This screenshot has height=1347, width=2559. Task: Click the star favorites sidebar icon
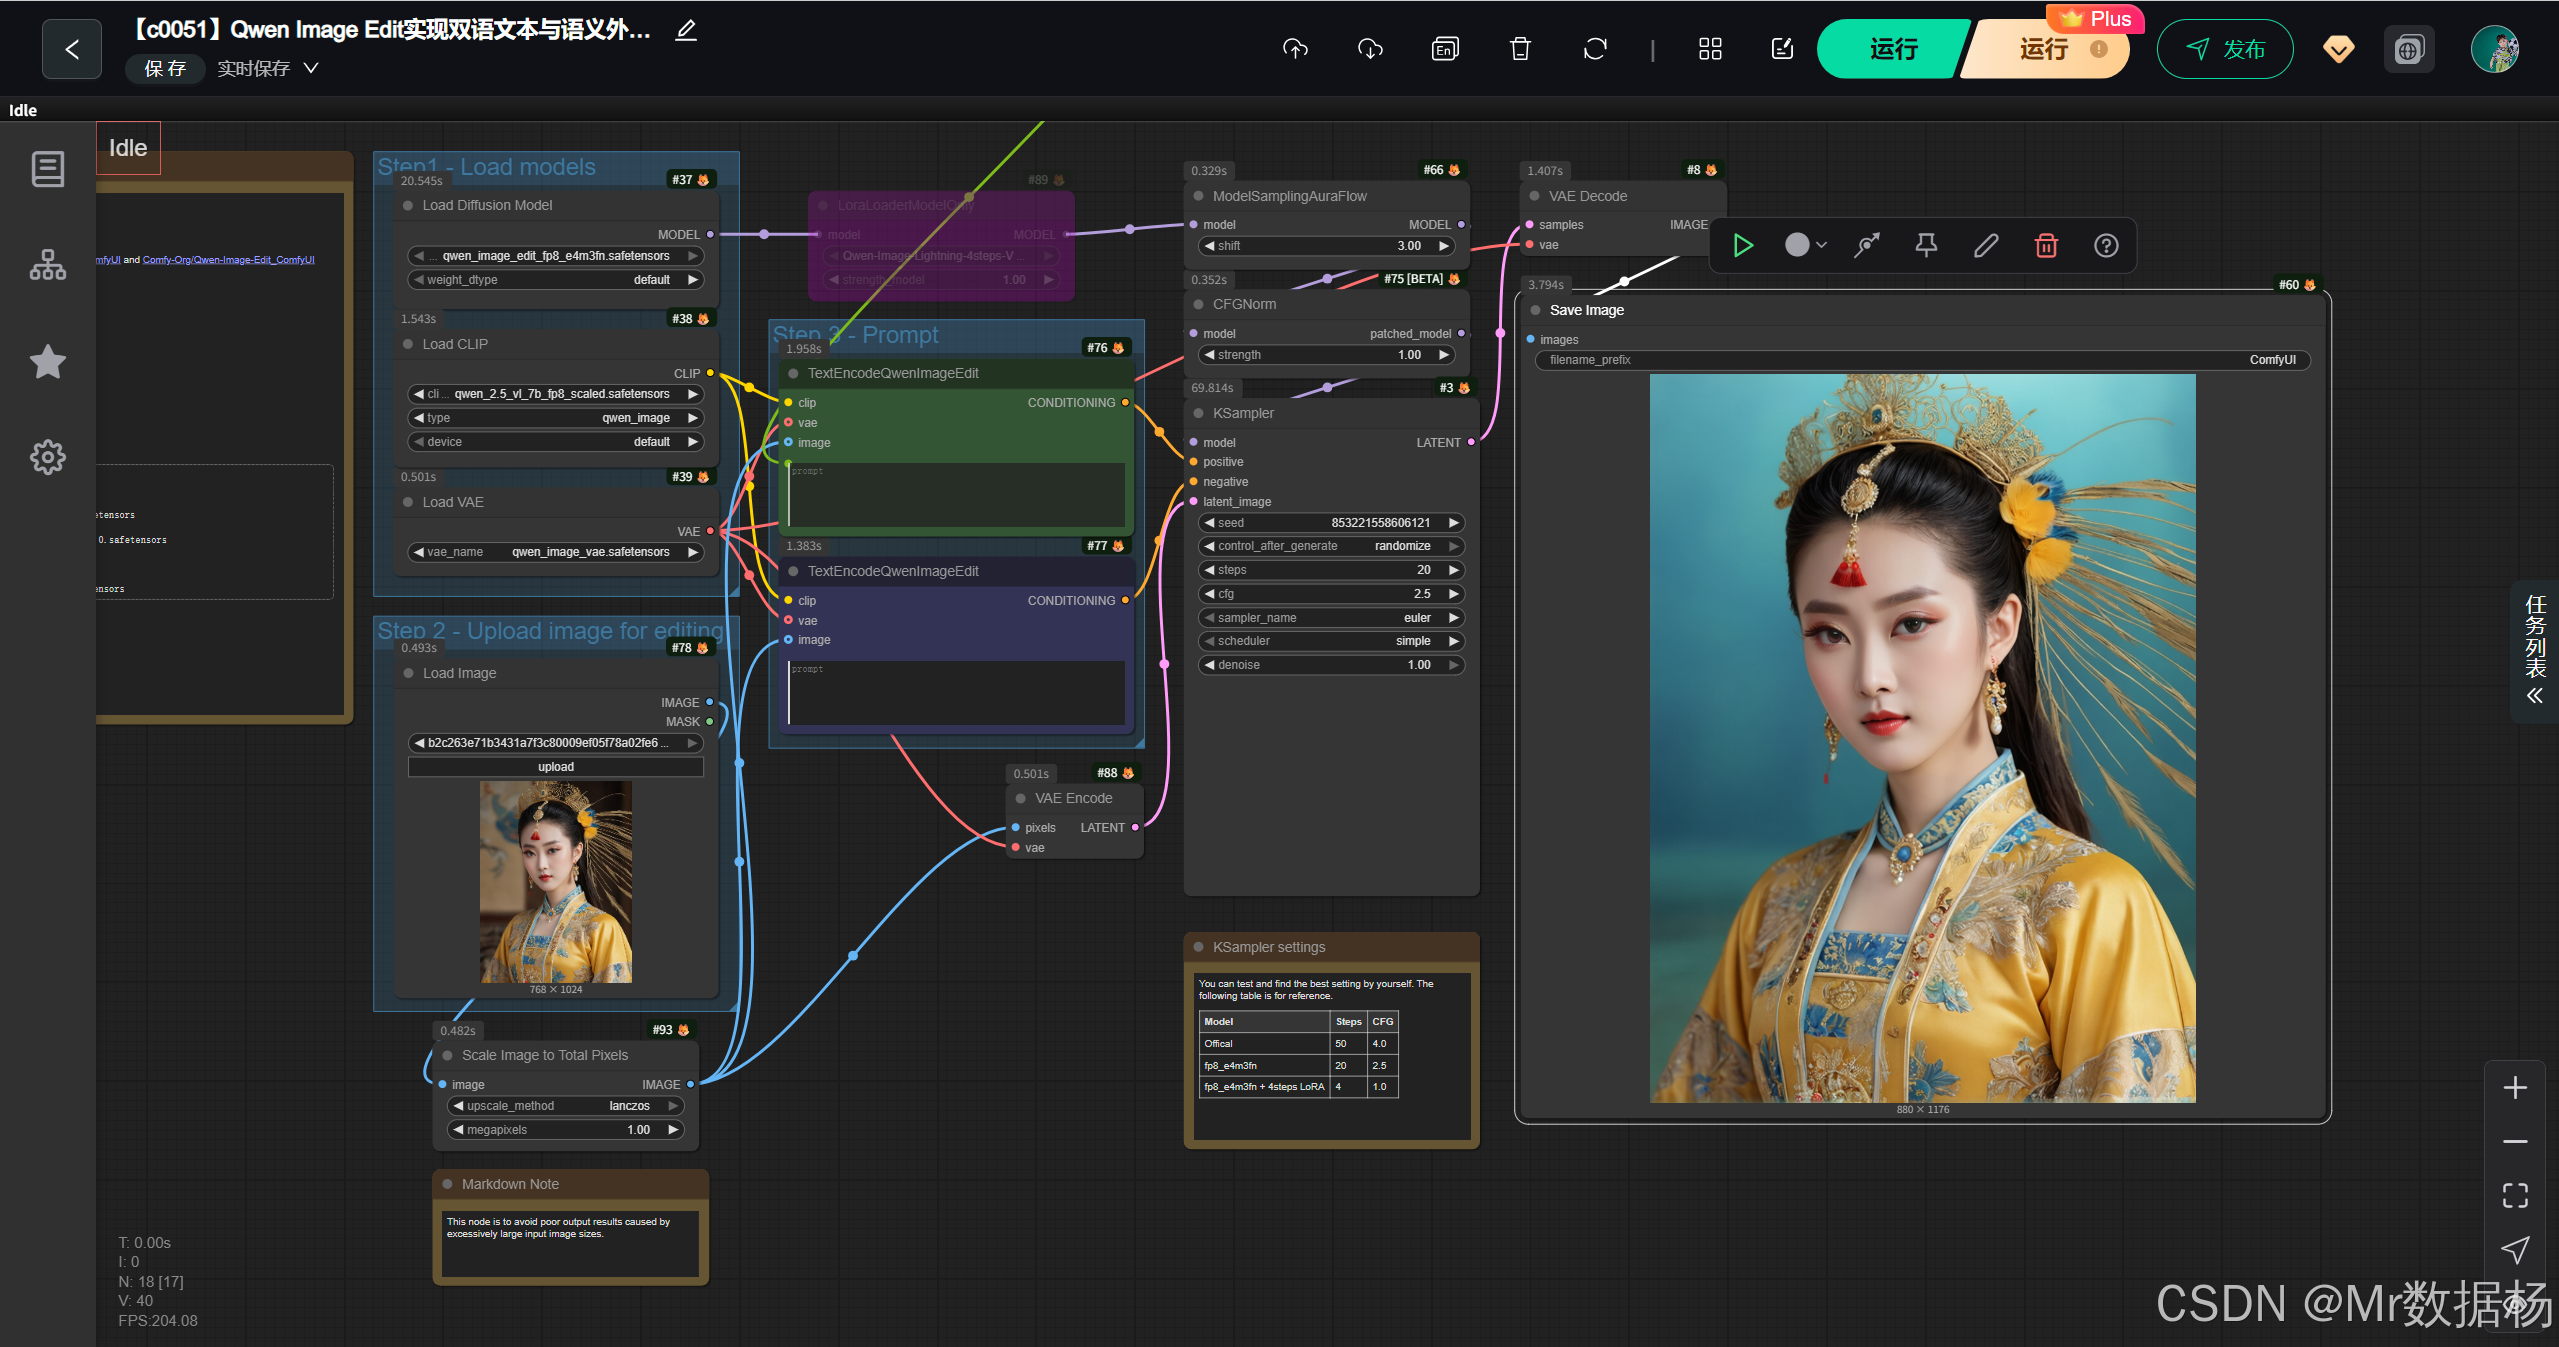[48, 361]
